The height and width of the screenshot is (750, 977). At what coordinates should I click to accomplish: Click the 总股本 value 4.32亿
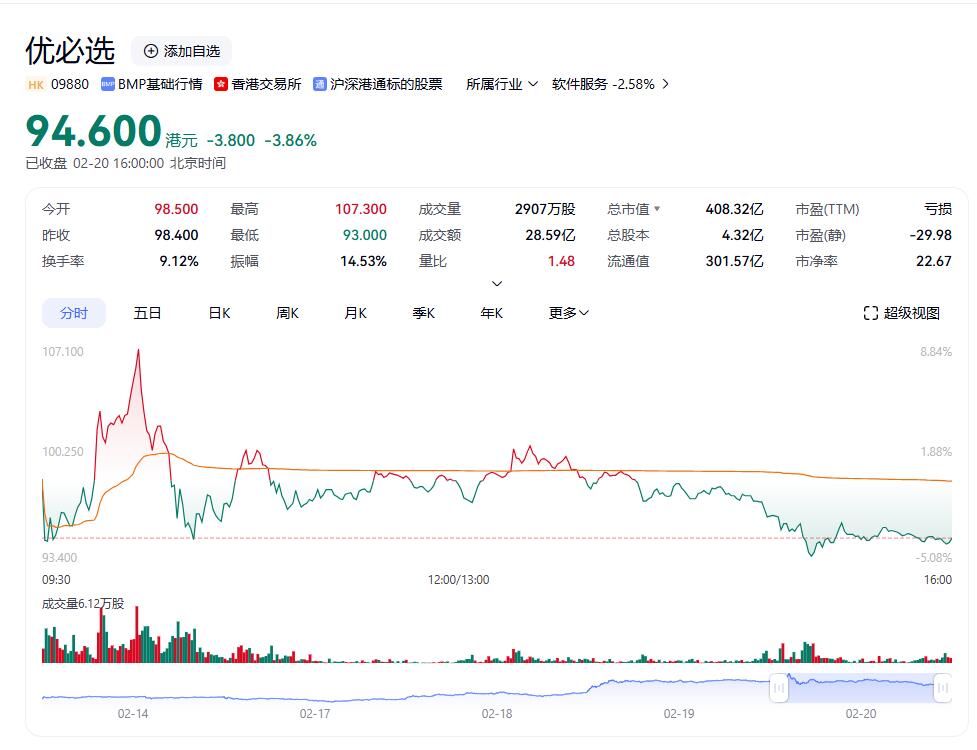point(743,235)
